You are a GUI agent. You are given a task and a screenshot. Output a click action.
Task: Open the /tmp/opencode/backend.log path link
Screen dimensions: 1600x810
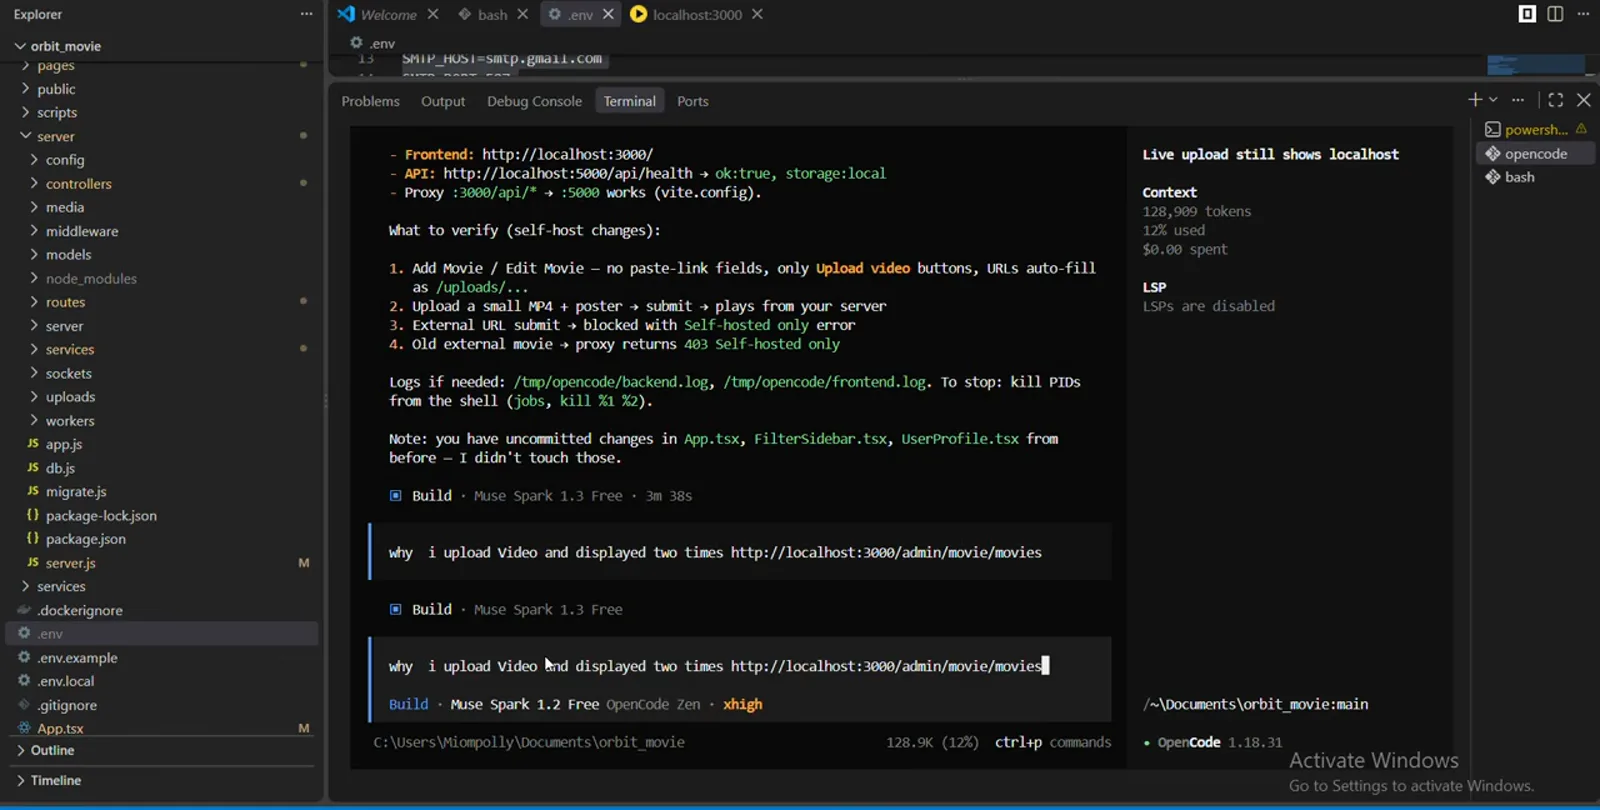pyautogui.click(x=611, y=382)
